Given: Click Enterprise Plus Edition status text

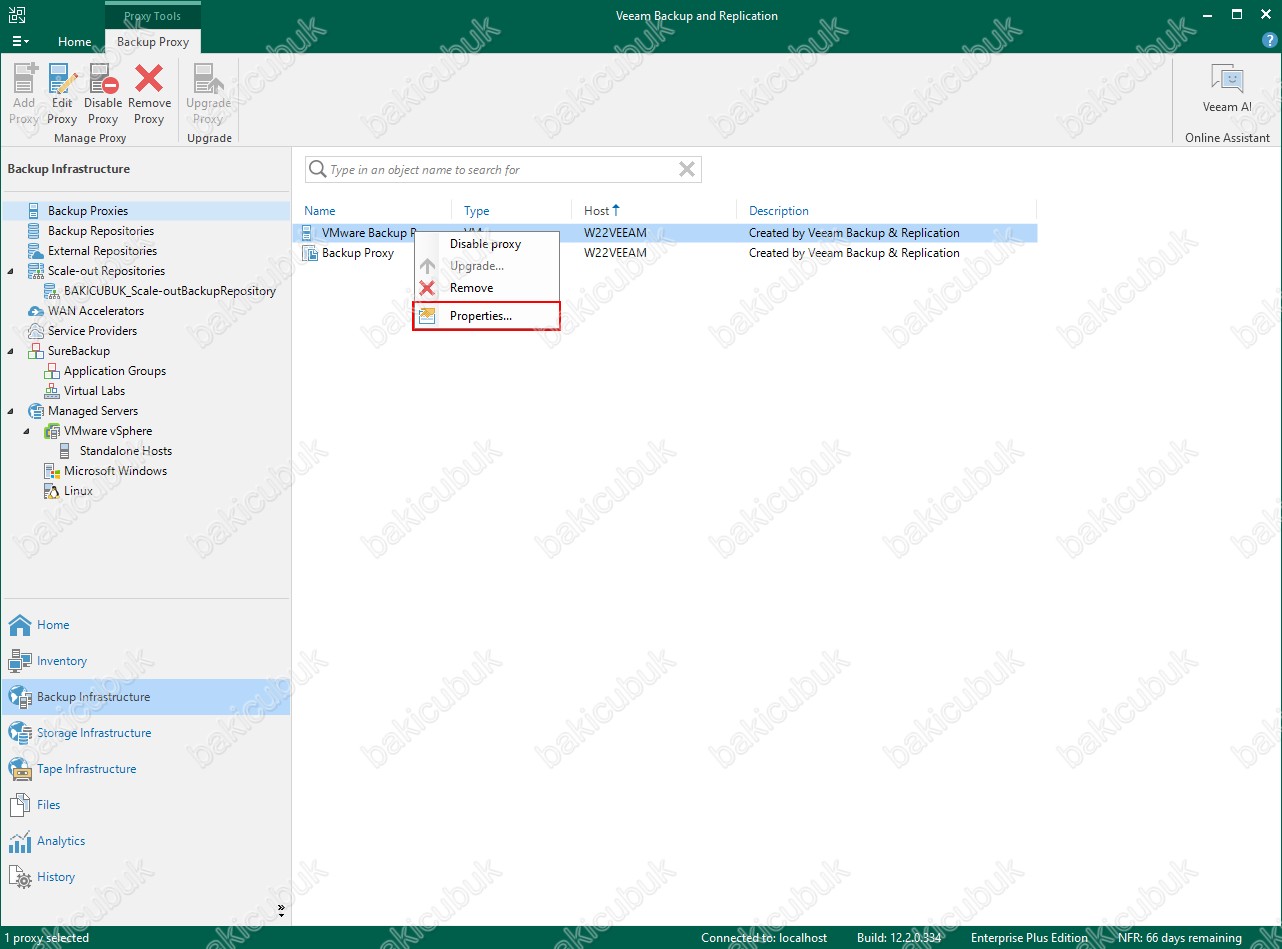Looking at the screenshot, I should [1029, 938].
